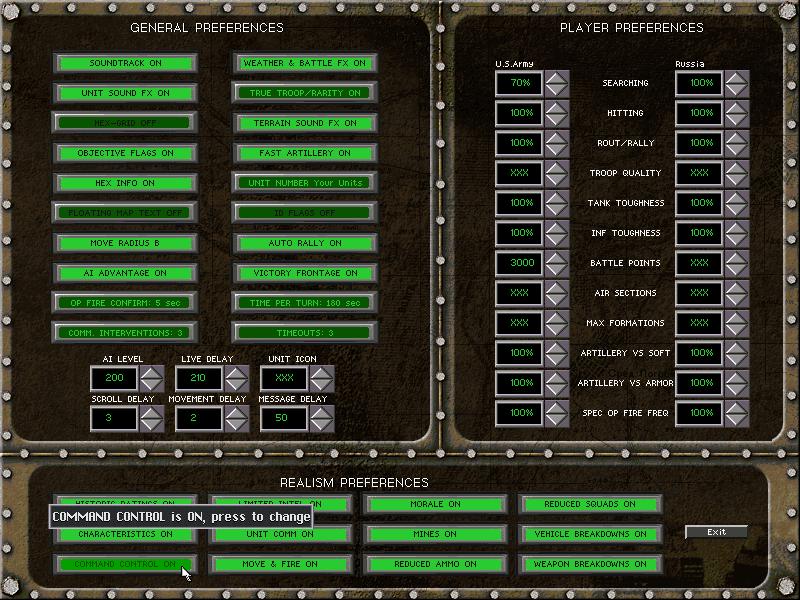
Task: Increase Russia Max Formations up arrow
Action: pyautogui.click(x=737, y=318)
